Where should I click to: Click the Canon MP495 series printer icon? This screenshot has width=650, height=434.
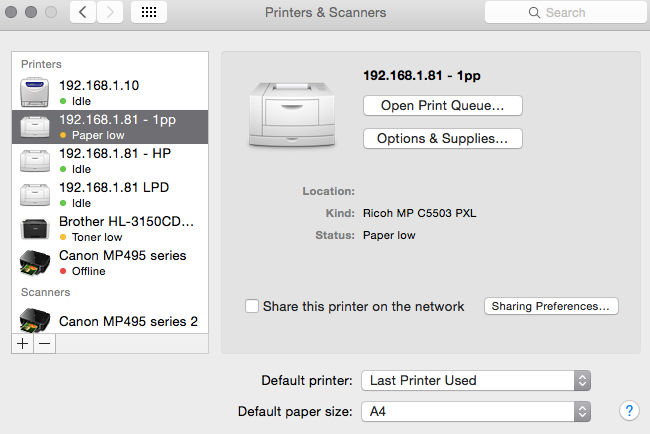pos(37,262)
